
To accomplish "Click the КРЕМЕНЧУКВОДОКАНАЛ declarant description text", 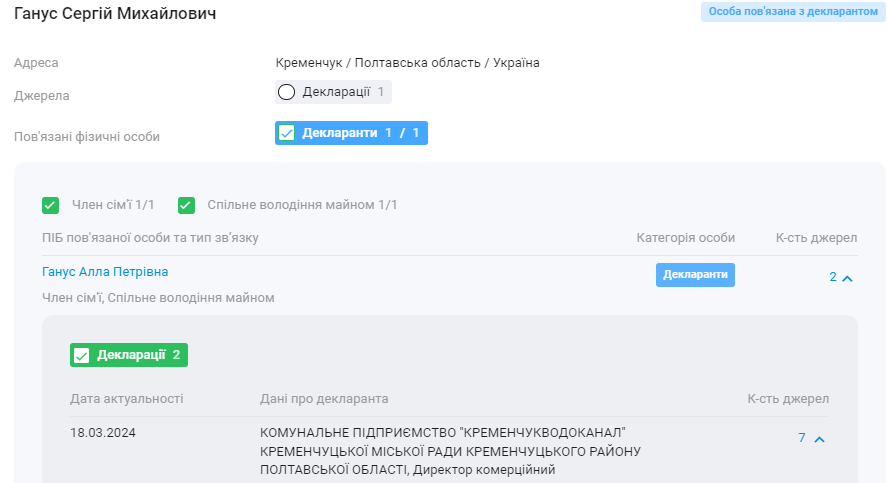I will click(x=450, y=451).
